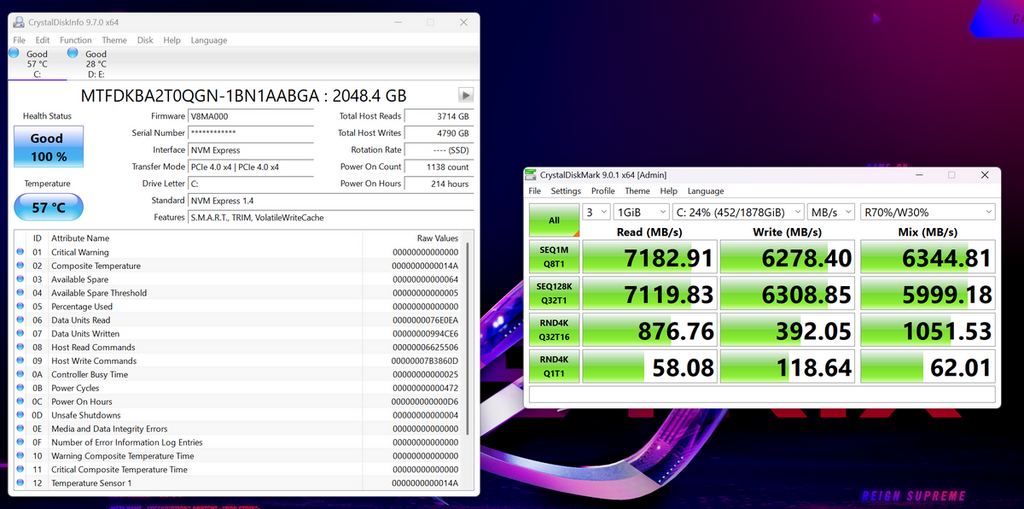Open the test size dropdown showing 1GiB
Screen dimensions: 1024x509
[x=641, y=212]
